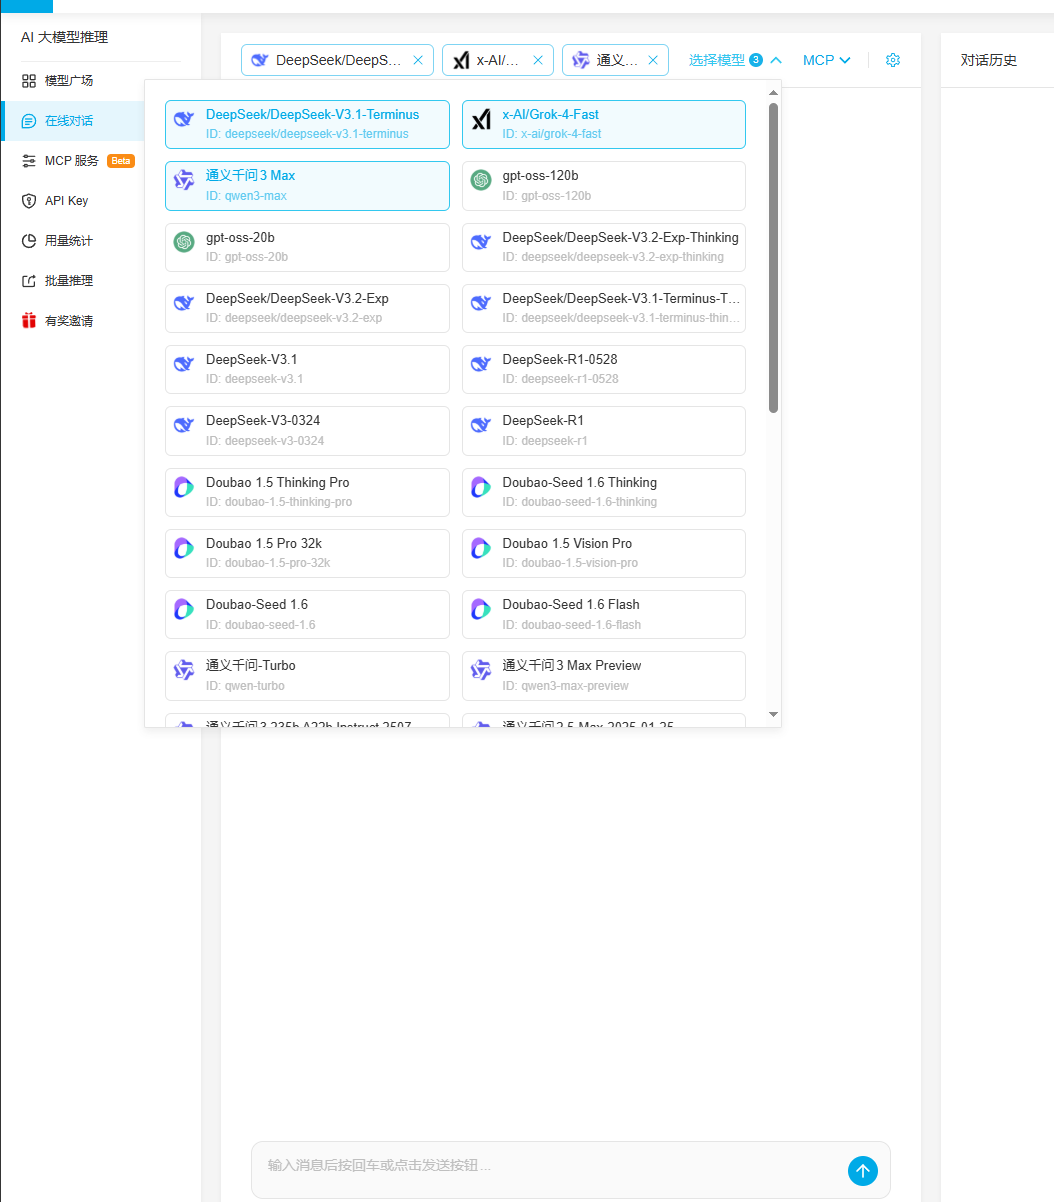1054x1202 pixels.
Task: Select DeepSeek-V3.1-Terminus-Thinking model card
Action: 604,308
